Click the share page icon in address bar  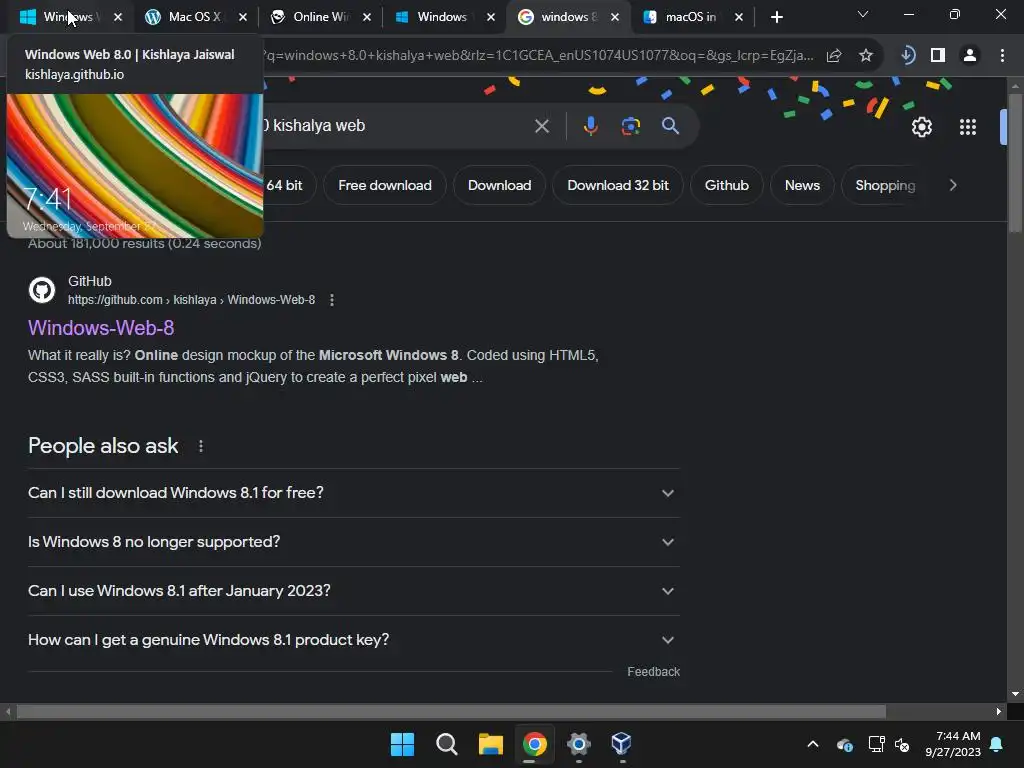click(834, 56)
